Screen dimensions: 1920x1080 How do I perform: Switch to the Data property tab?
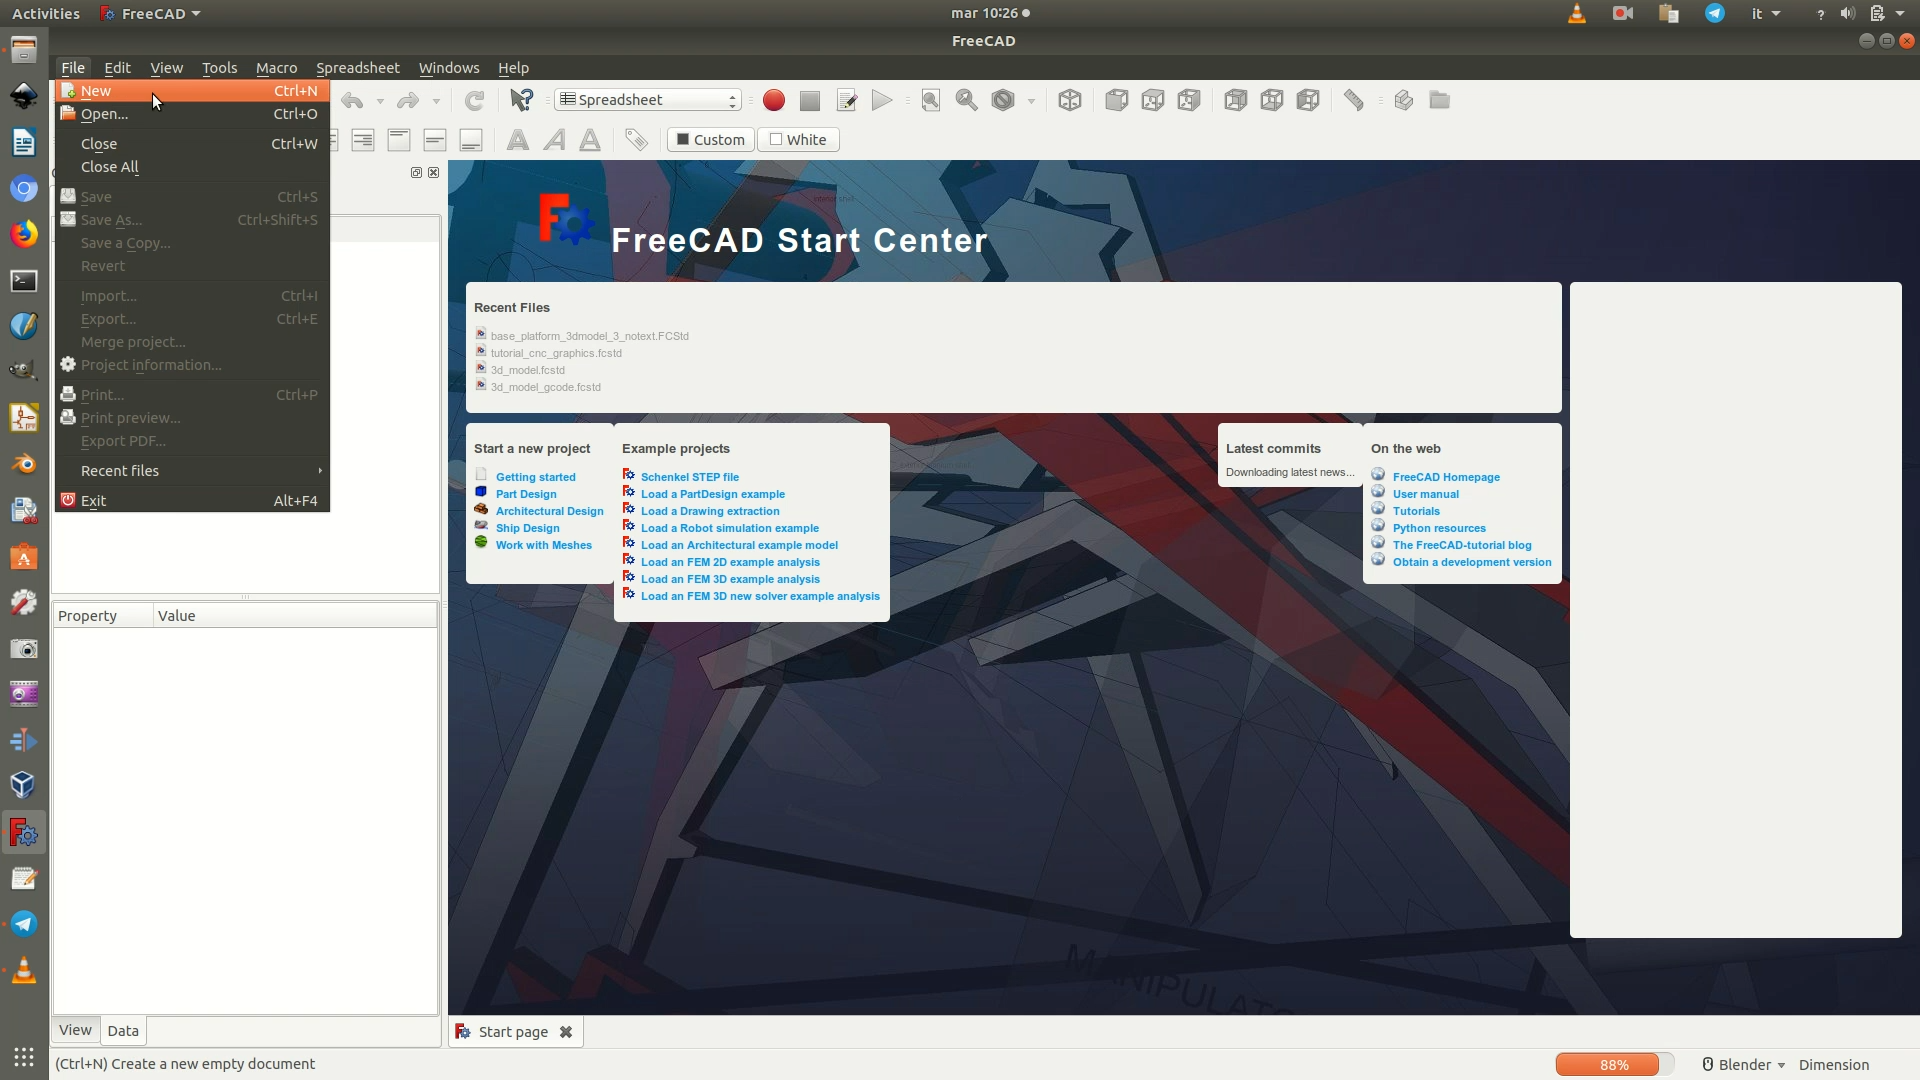(x=123, y=1031)
